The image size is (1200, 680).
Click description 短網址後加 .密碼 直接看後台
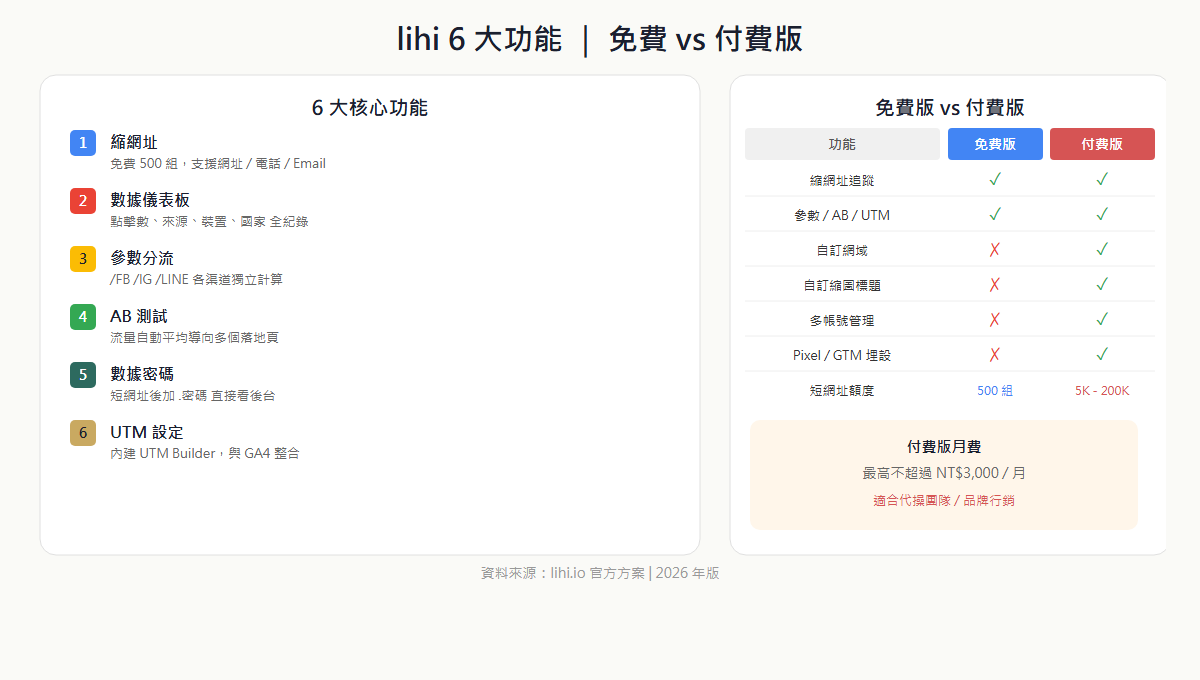point(192,396)
